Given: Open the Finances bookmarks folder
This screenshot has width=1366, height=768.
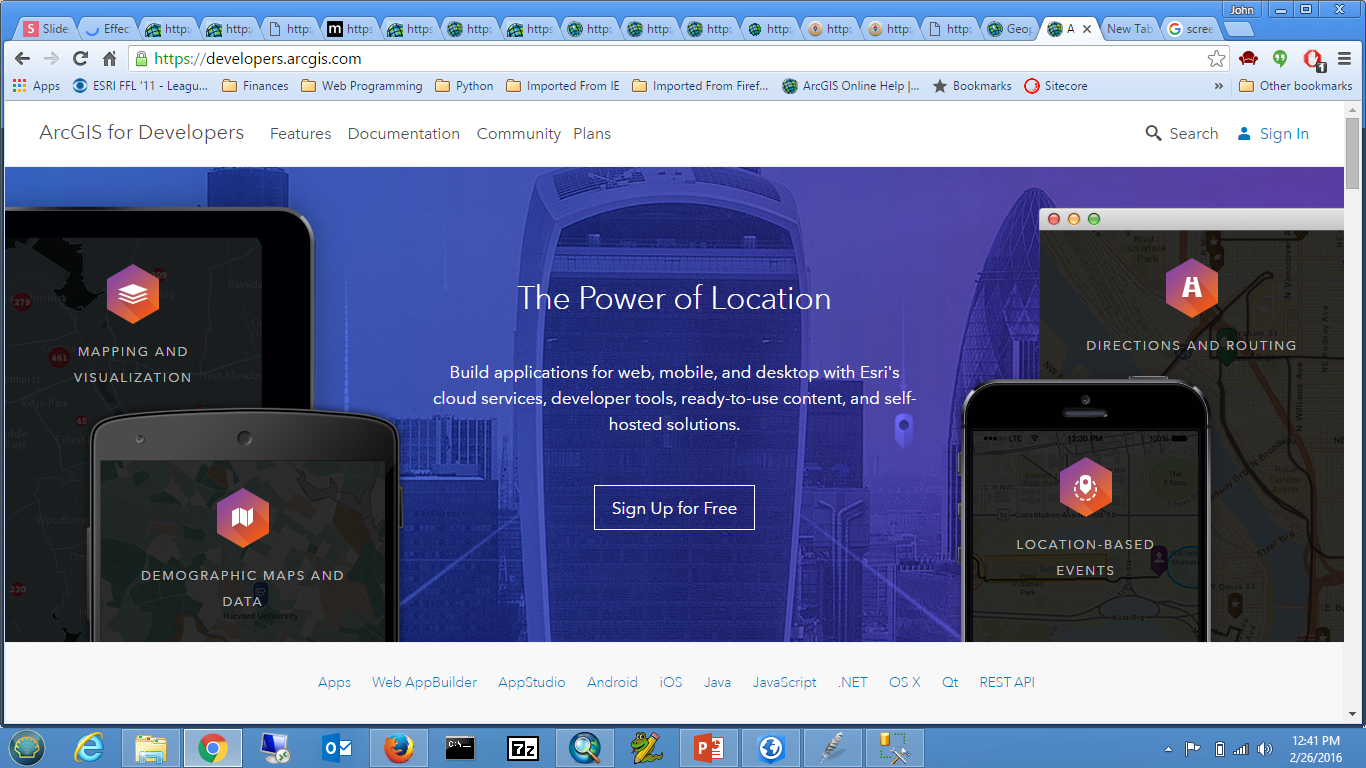Looking at the screenshot, I should [255, 86].
